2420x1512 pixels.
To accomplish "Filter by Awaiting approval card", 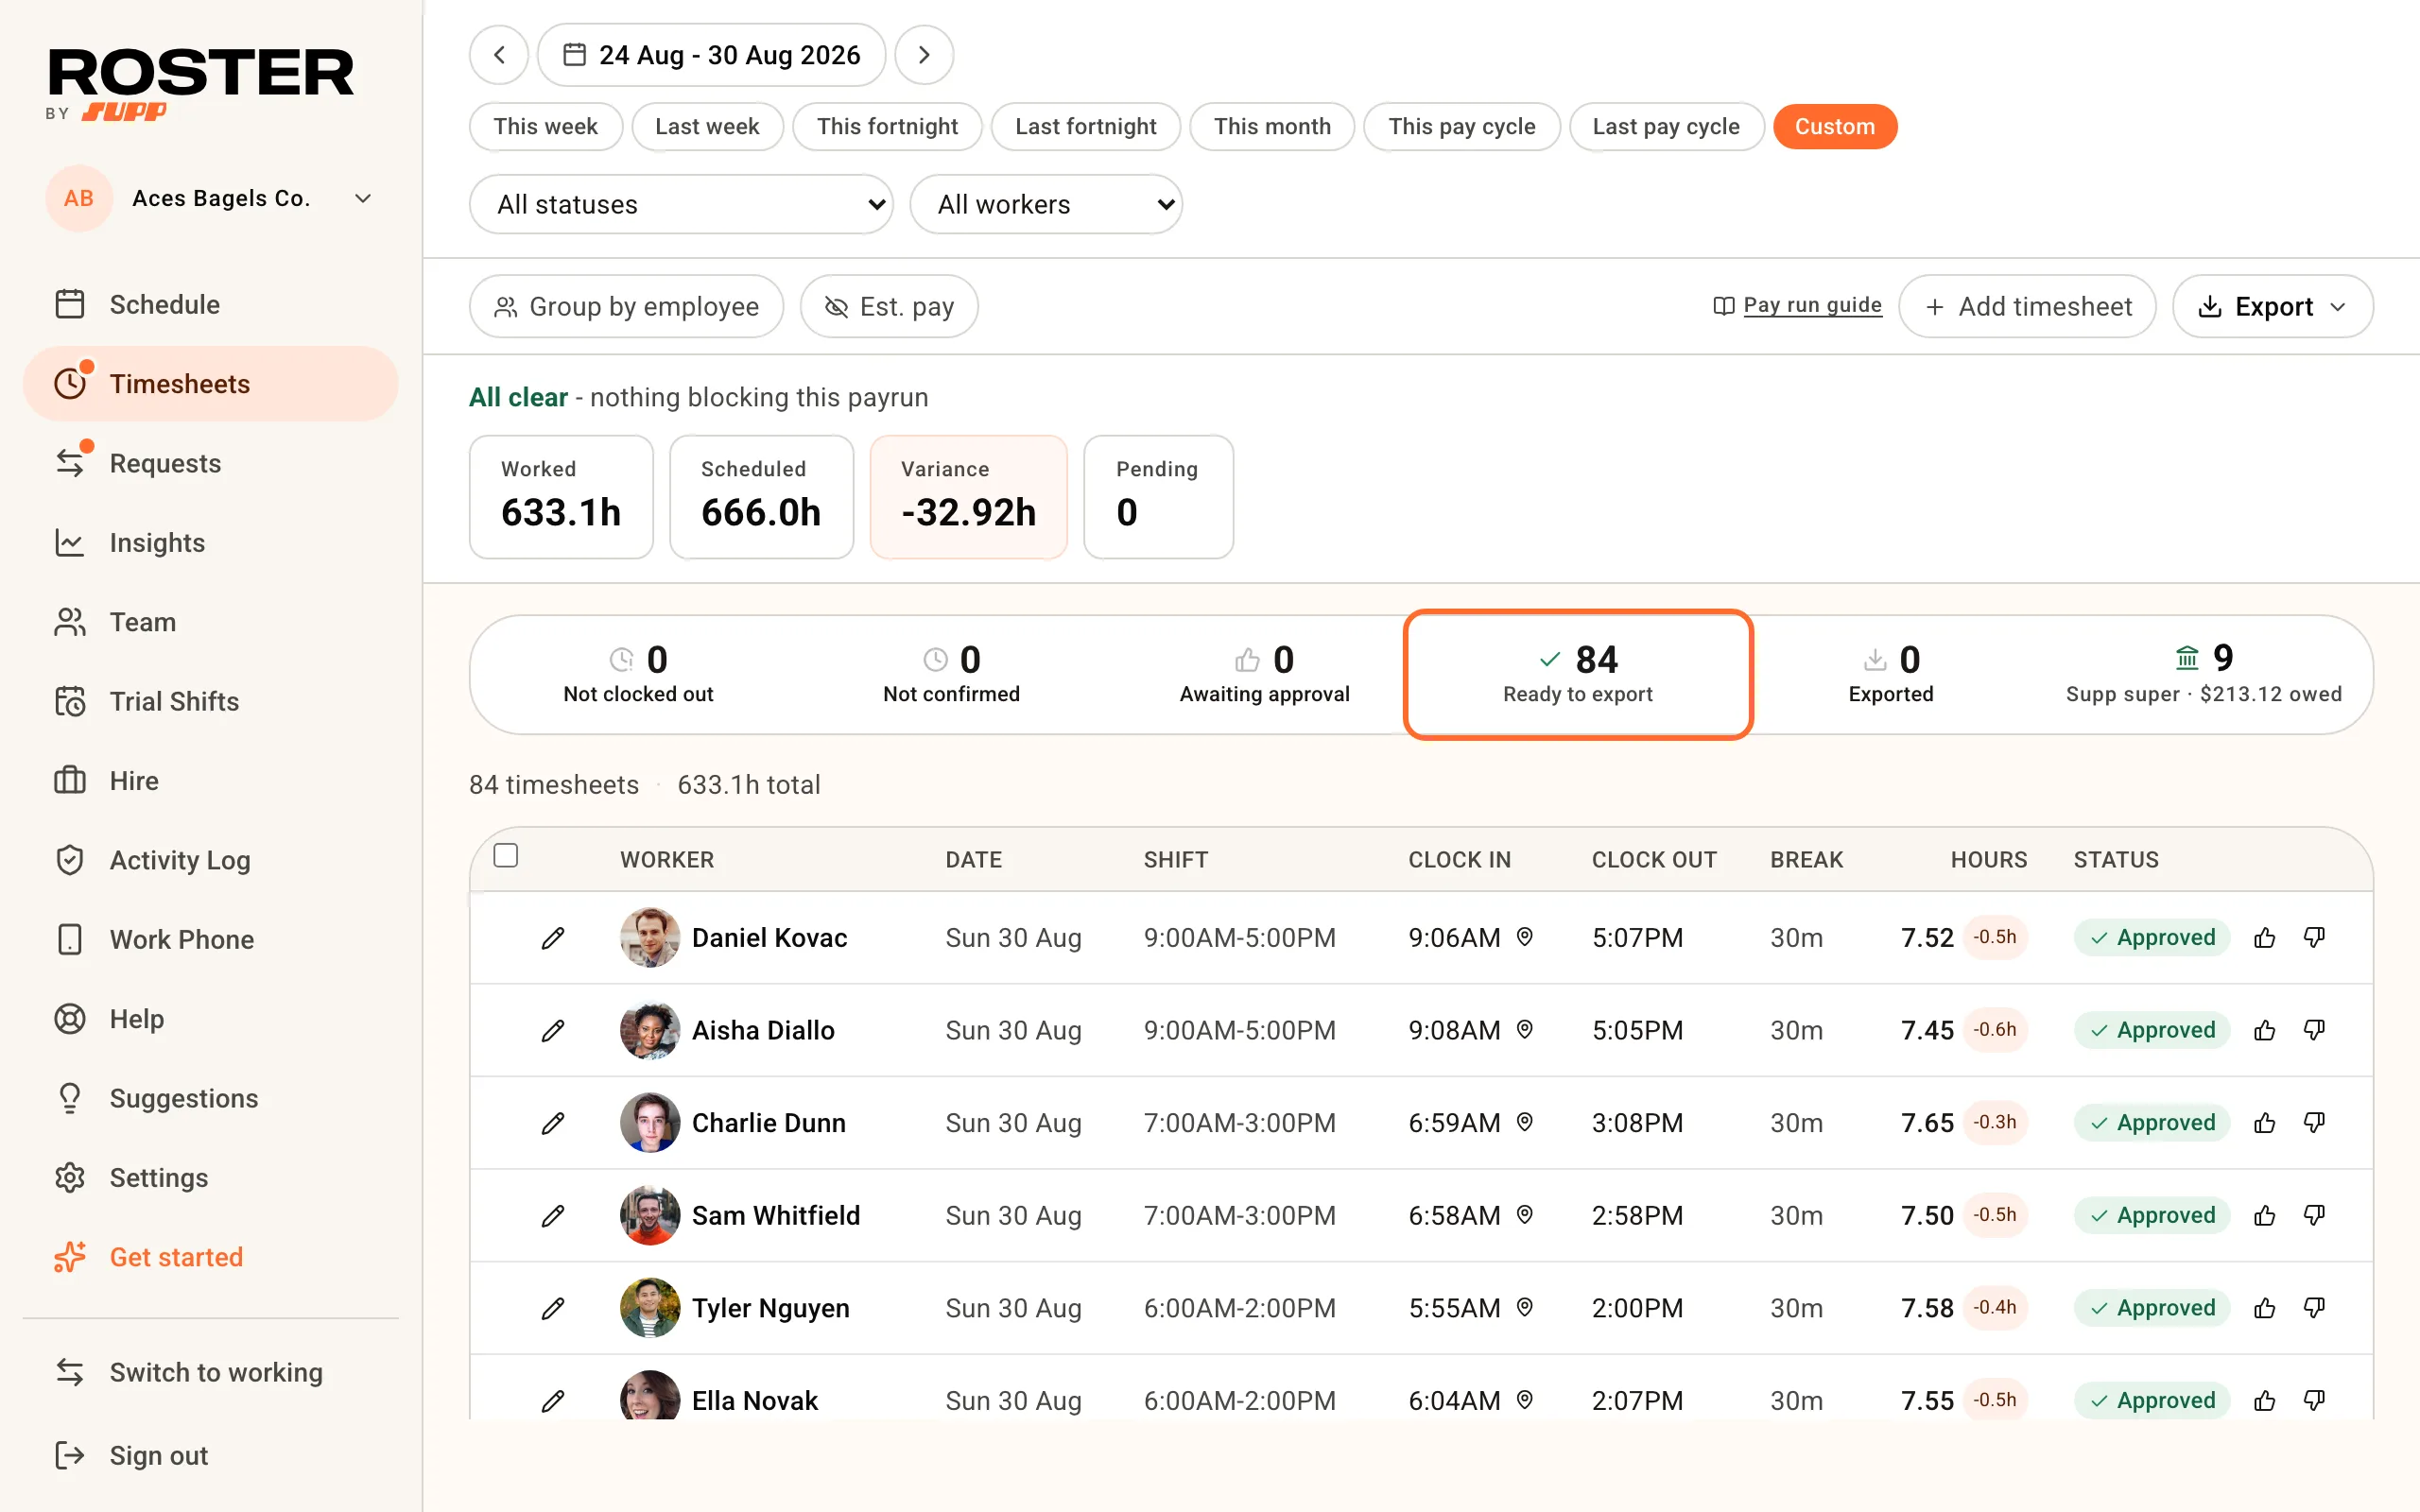I will [1264, 674].
